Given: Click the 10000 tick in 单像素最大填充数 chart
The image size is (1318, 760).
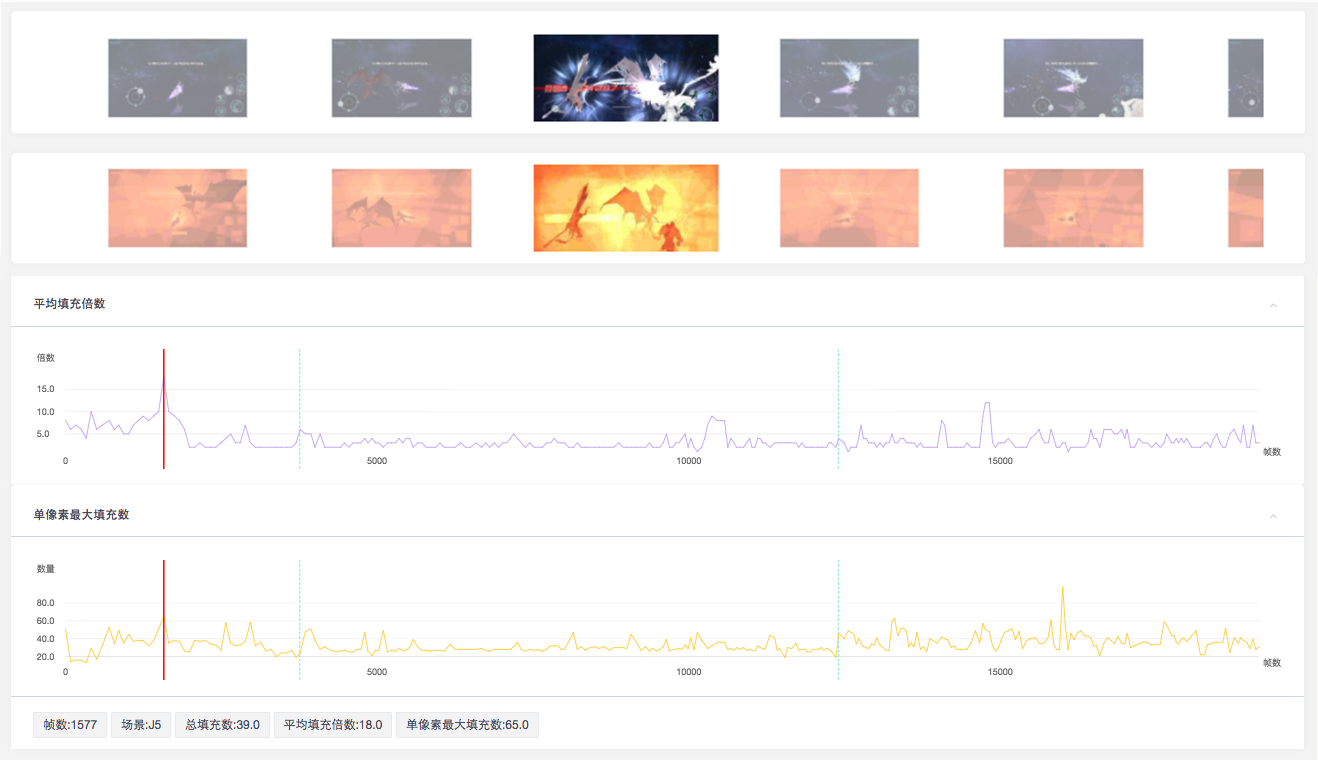Looking at the screenshot, I should click(x=689, y=672).
